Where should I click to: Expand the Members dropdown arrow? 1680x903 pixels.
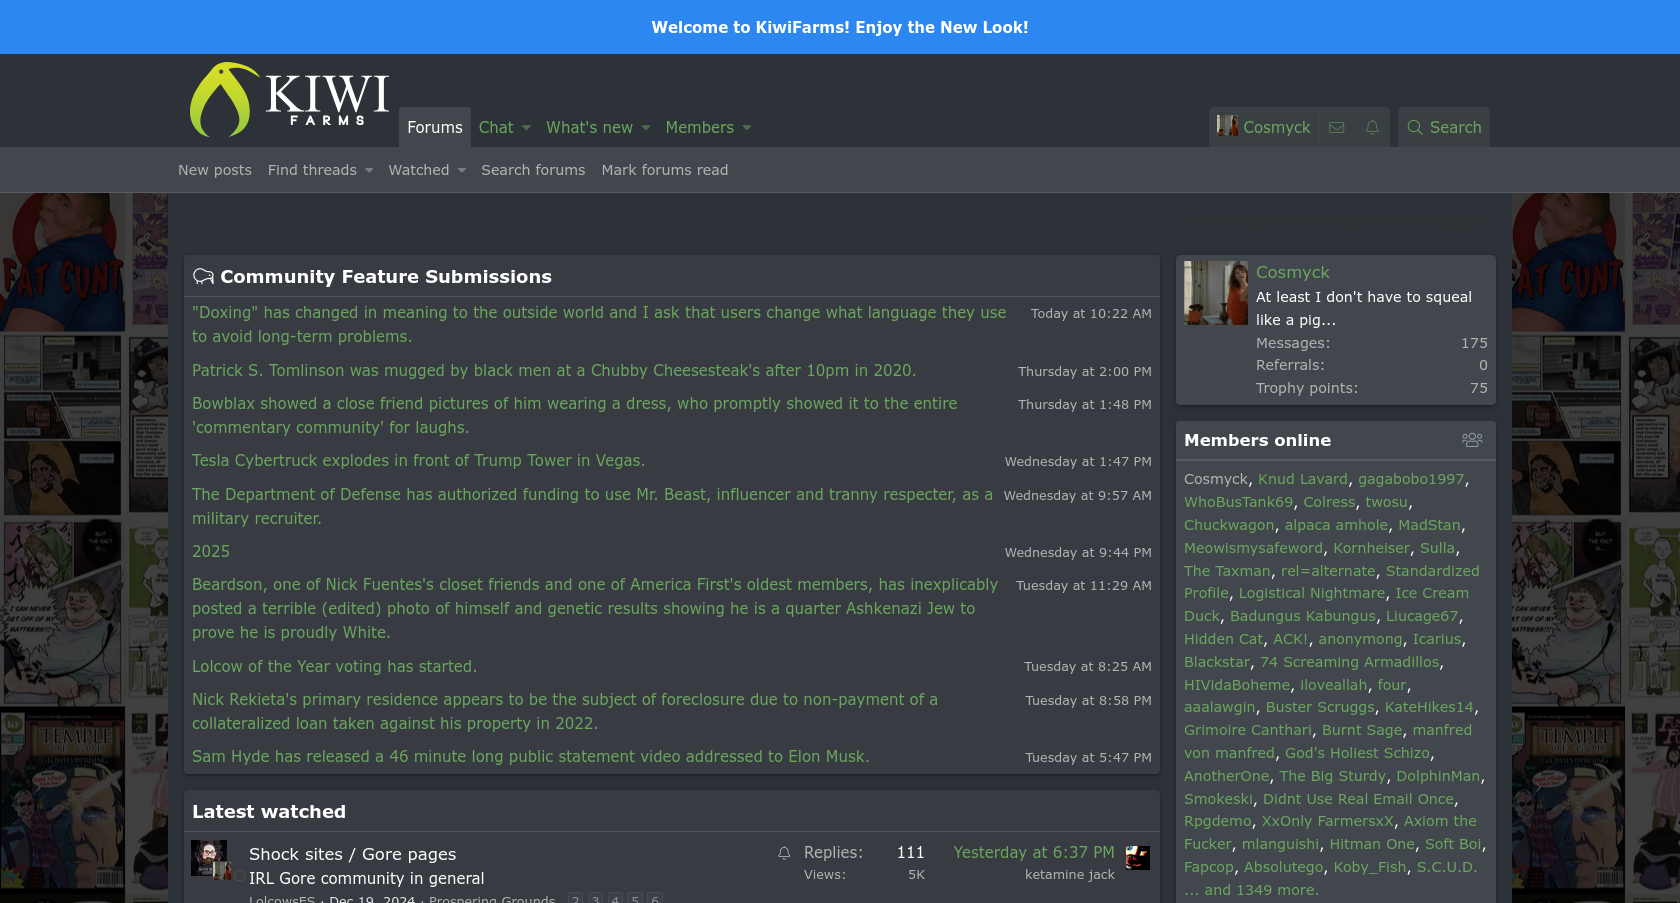click(x=746, y=128)
